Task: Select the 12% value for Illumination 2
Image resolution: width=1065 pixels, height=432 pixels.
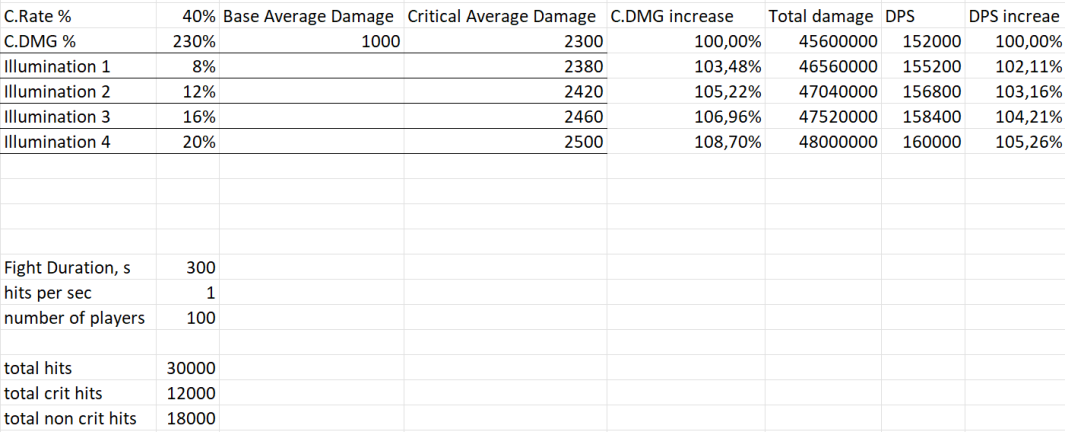Action: tap(203, 91)
